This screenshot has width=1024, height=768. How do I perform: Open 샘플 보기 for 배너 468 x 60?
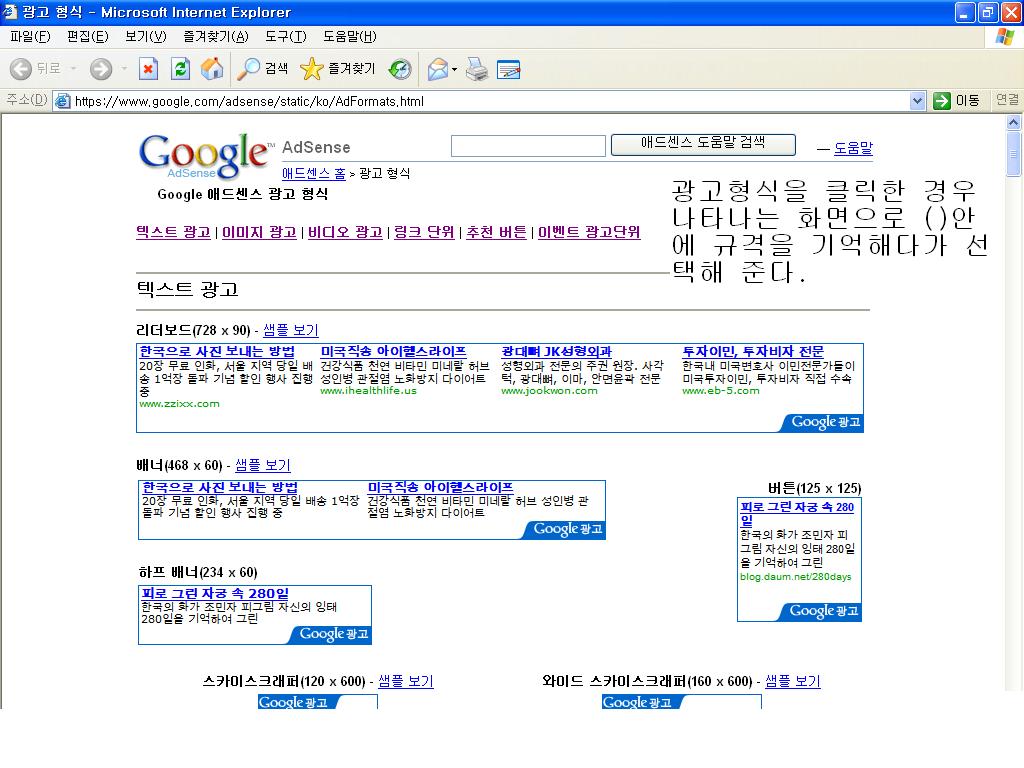(263, 465)
